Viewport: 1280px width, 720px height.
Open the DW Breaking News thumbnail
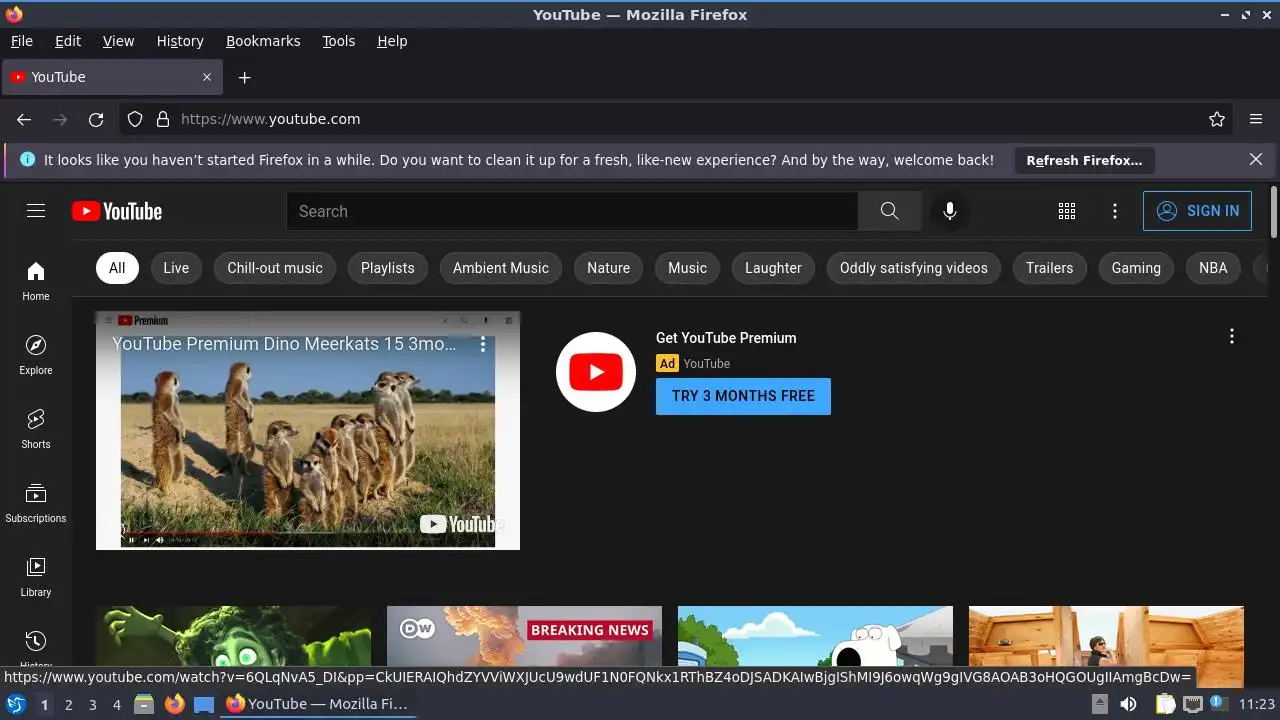(524, 636)
